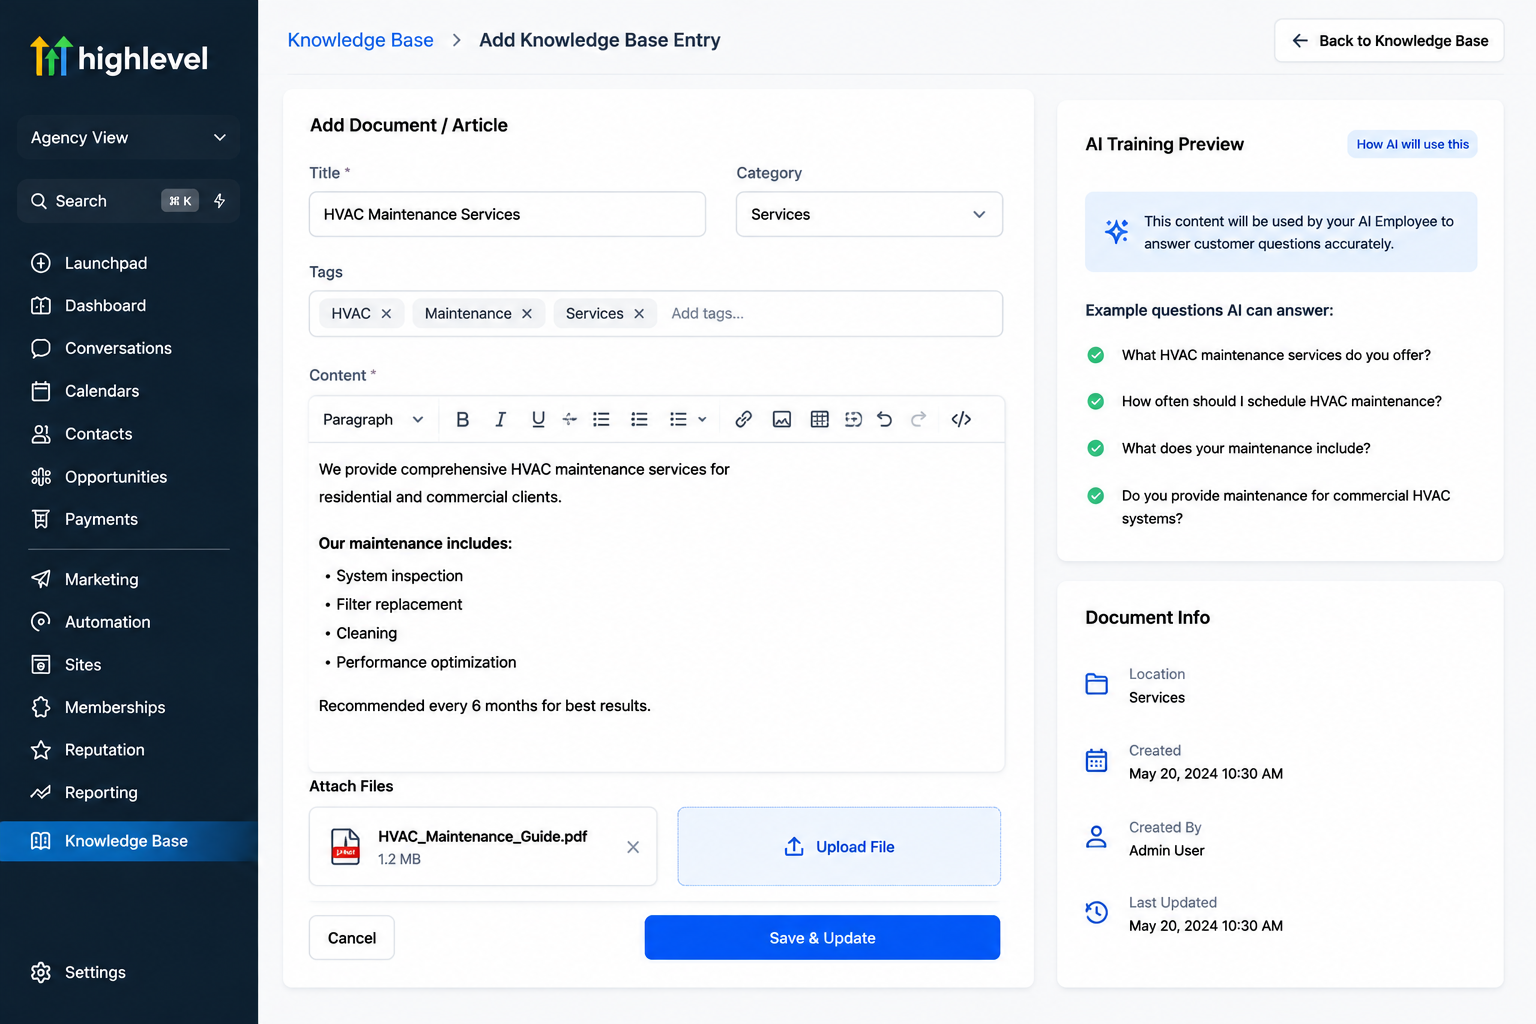Underline the selected content text
This screenshot has width=1536, height=1024.
538,420
